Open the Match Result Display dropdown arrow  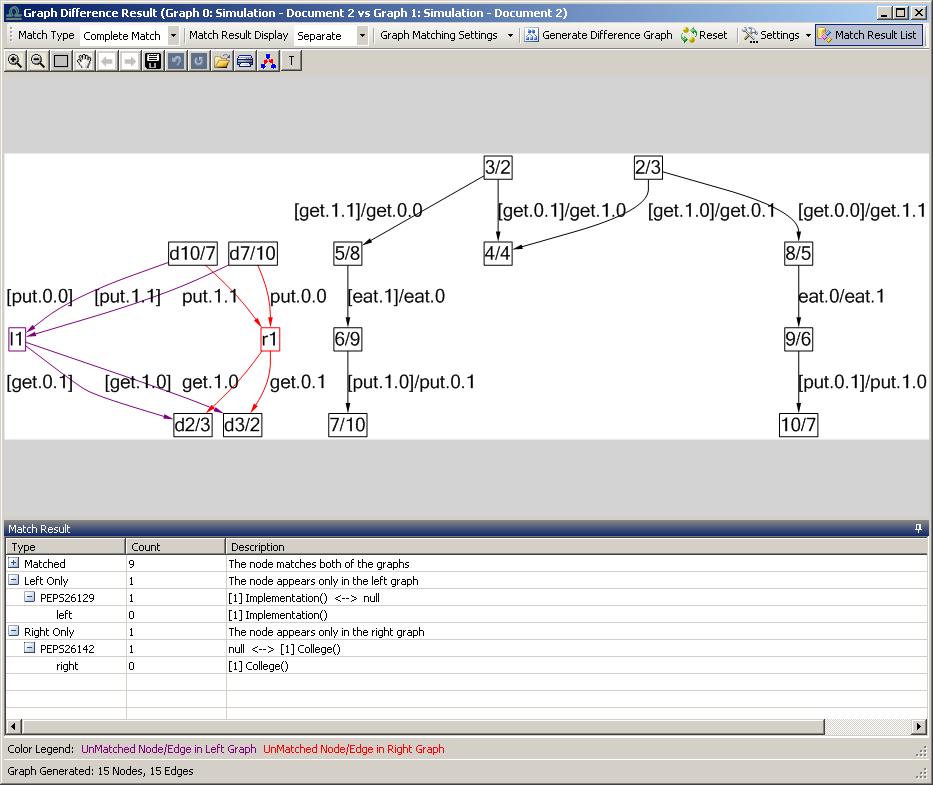pos(362,36)
